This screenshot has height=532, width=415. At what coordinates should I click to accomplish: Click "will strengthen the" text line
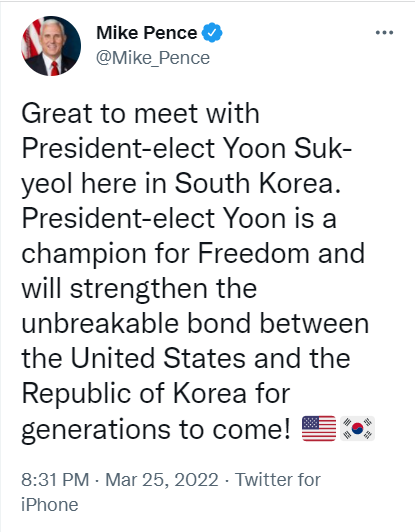click(x=139, y=289)
